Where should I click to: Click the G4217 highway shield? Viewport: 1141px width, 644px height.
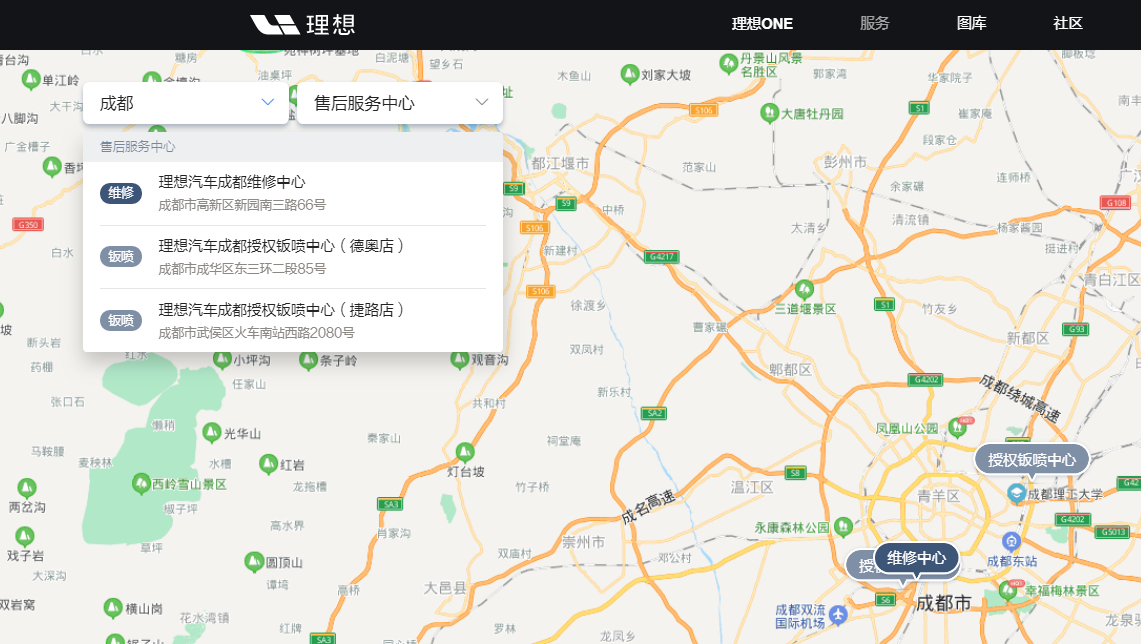tap(662, 256)
